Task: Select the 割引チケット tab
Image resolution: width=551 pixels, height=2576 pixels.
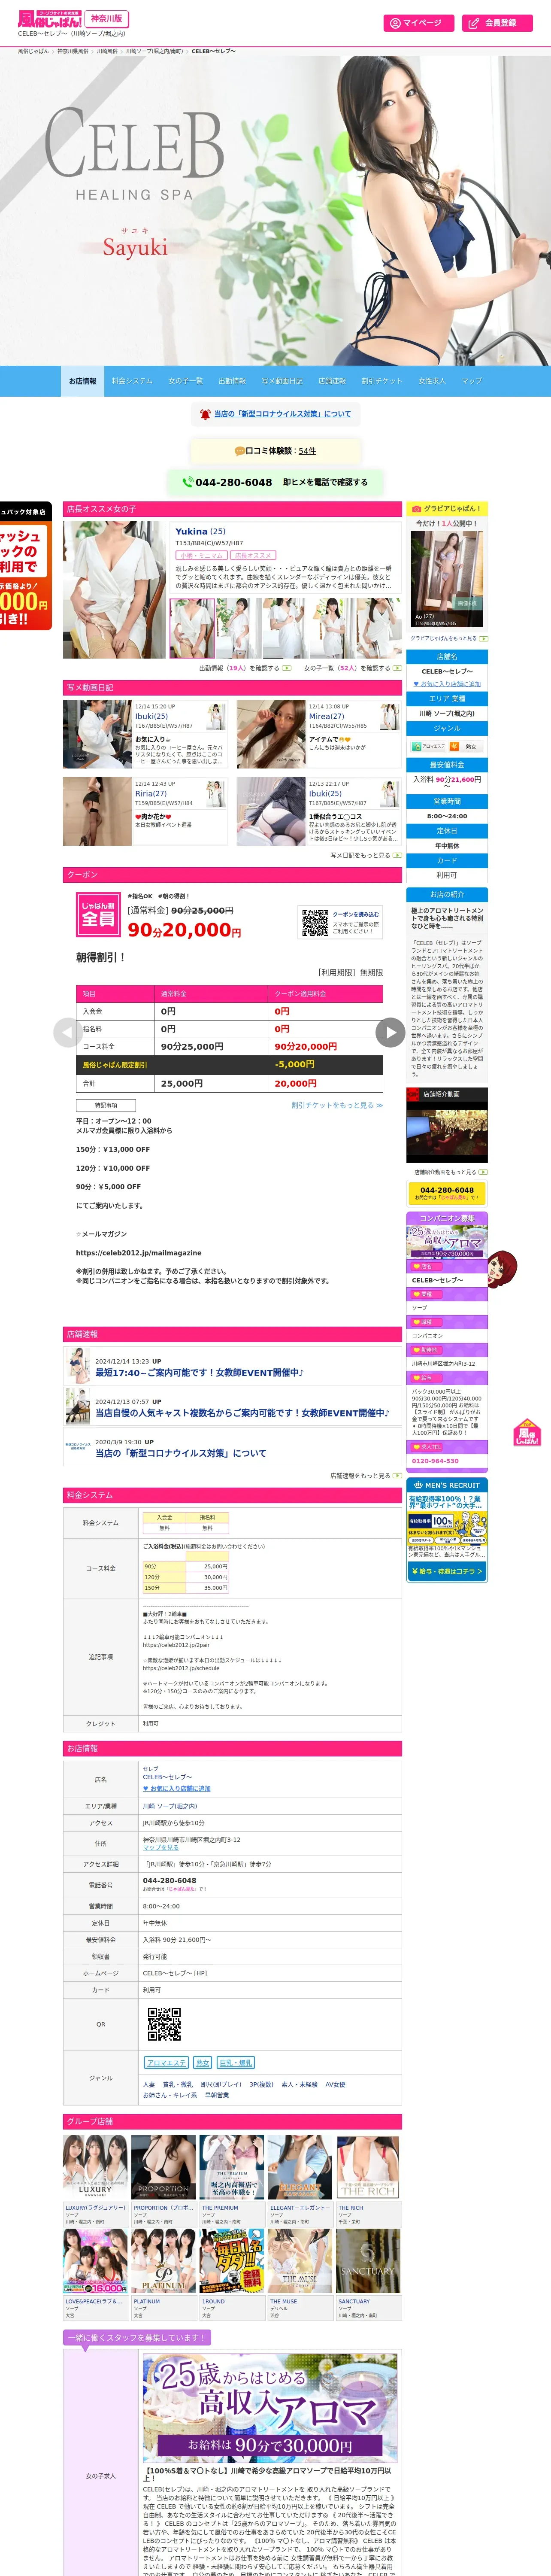Action: pyautogui.click(x=381, y=381)
